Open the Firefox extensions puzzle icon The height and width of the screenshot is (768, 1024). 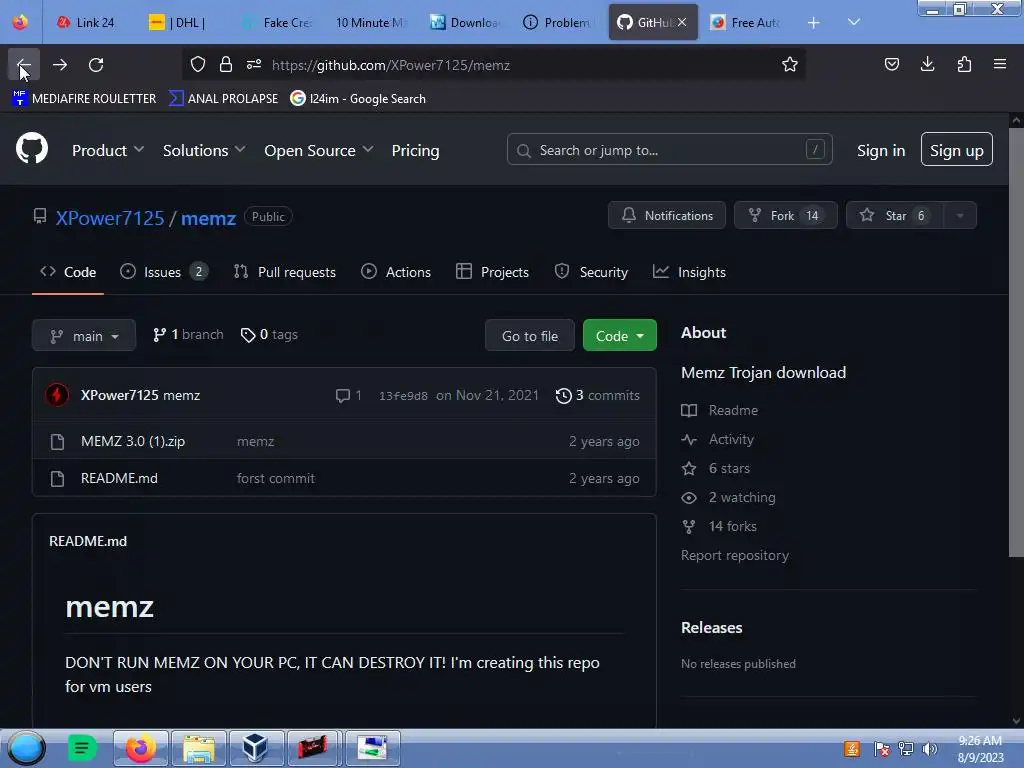(x=964, y=65)
